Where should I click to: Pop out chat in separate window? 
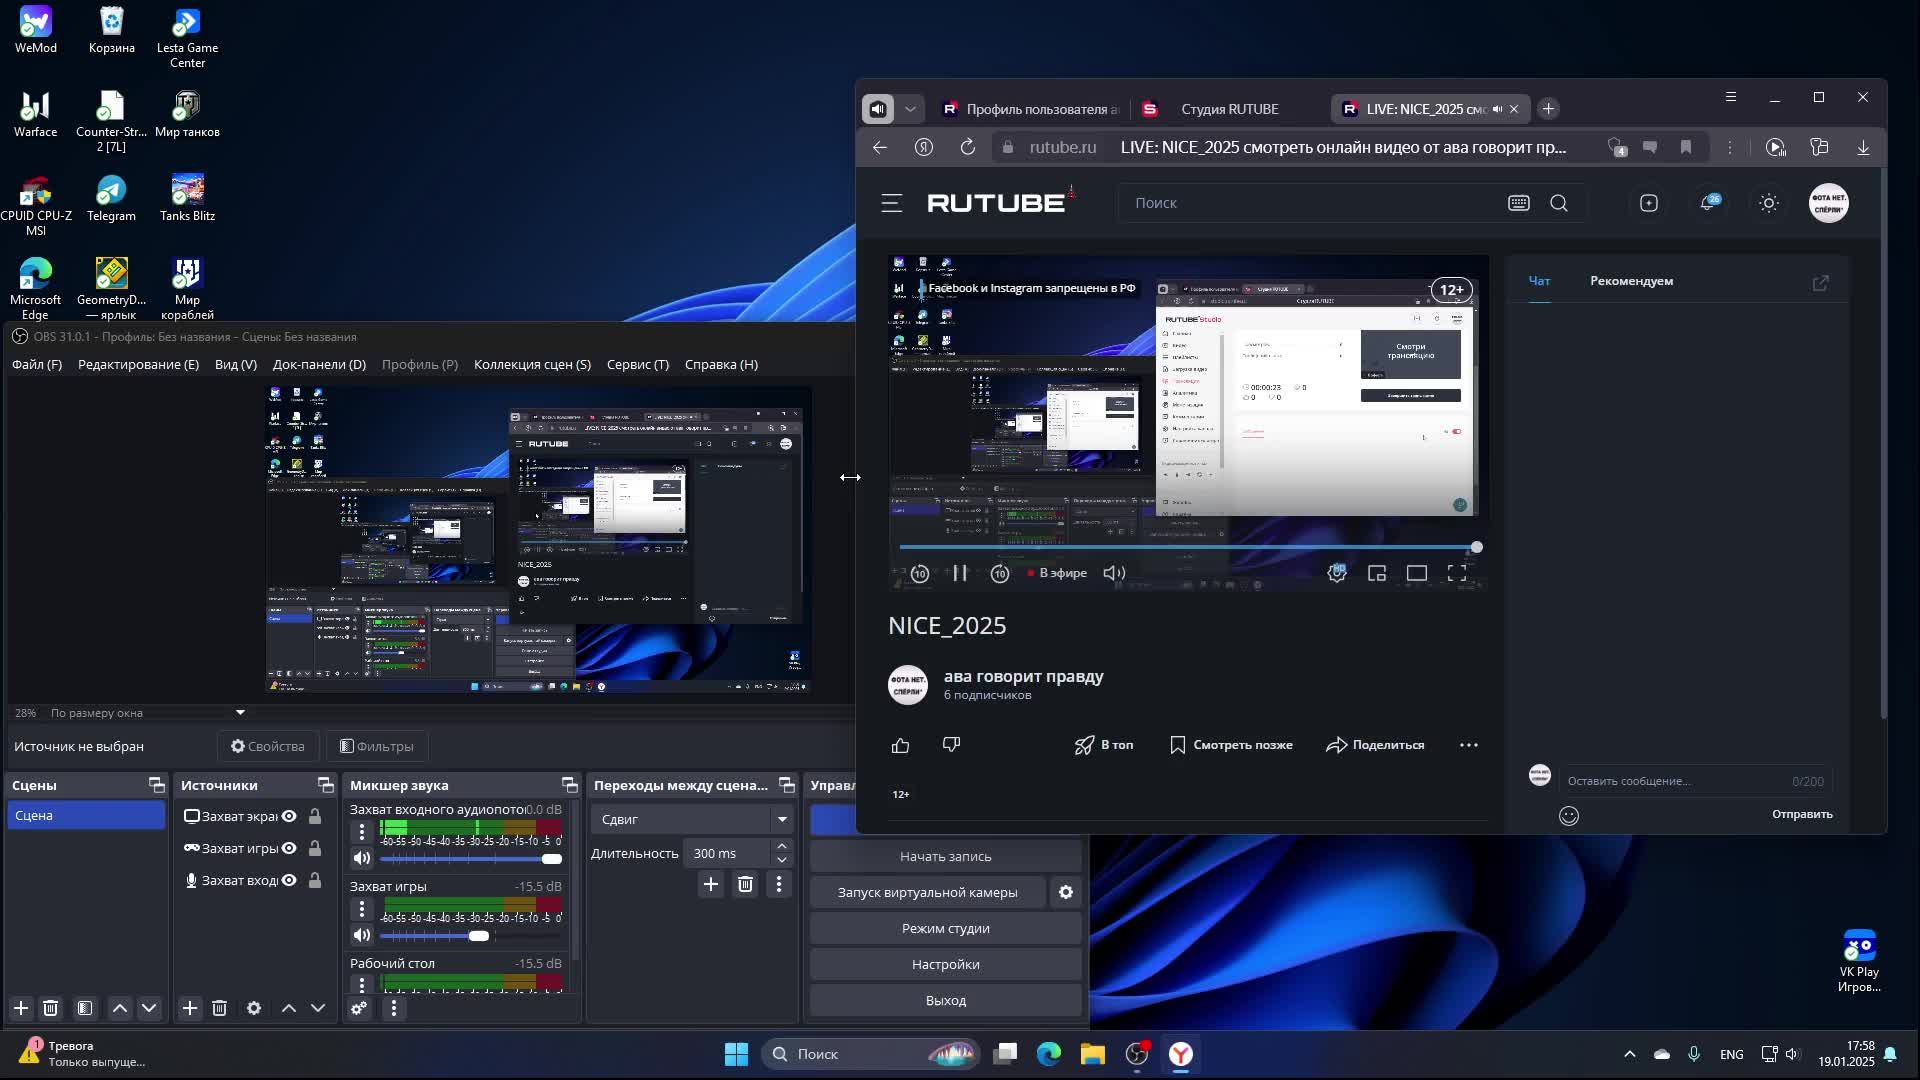click(x=1820, y=283)
